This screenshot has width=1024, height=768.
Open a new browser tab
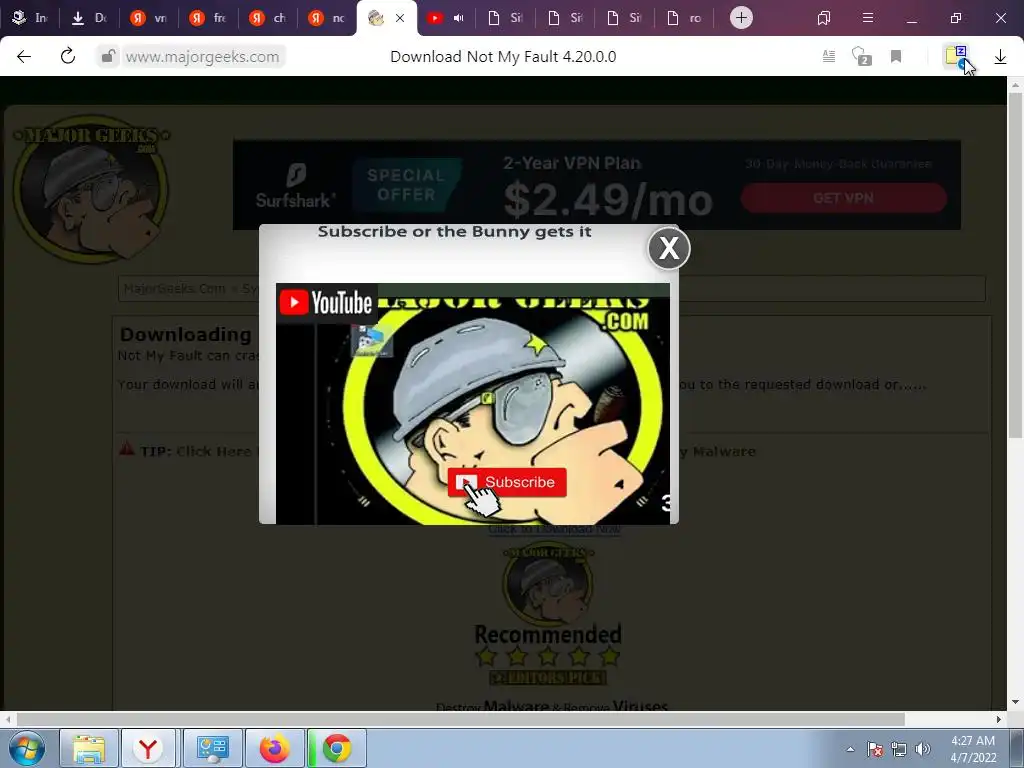(x=741, y=18)
